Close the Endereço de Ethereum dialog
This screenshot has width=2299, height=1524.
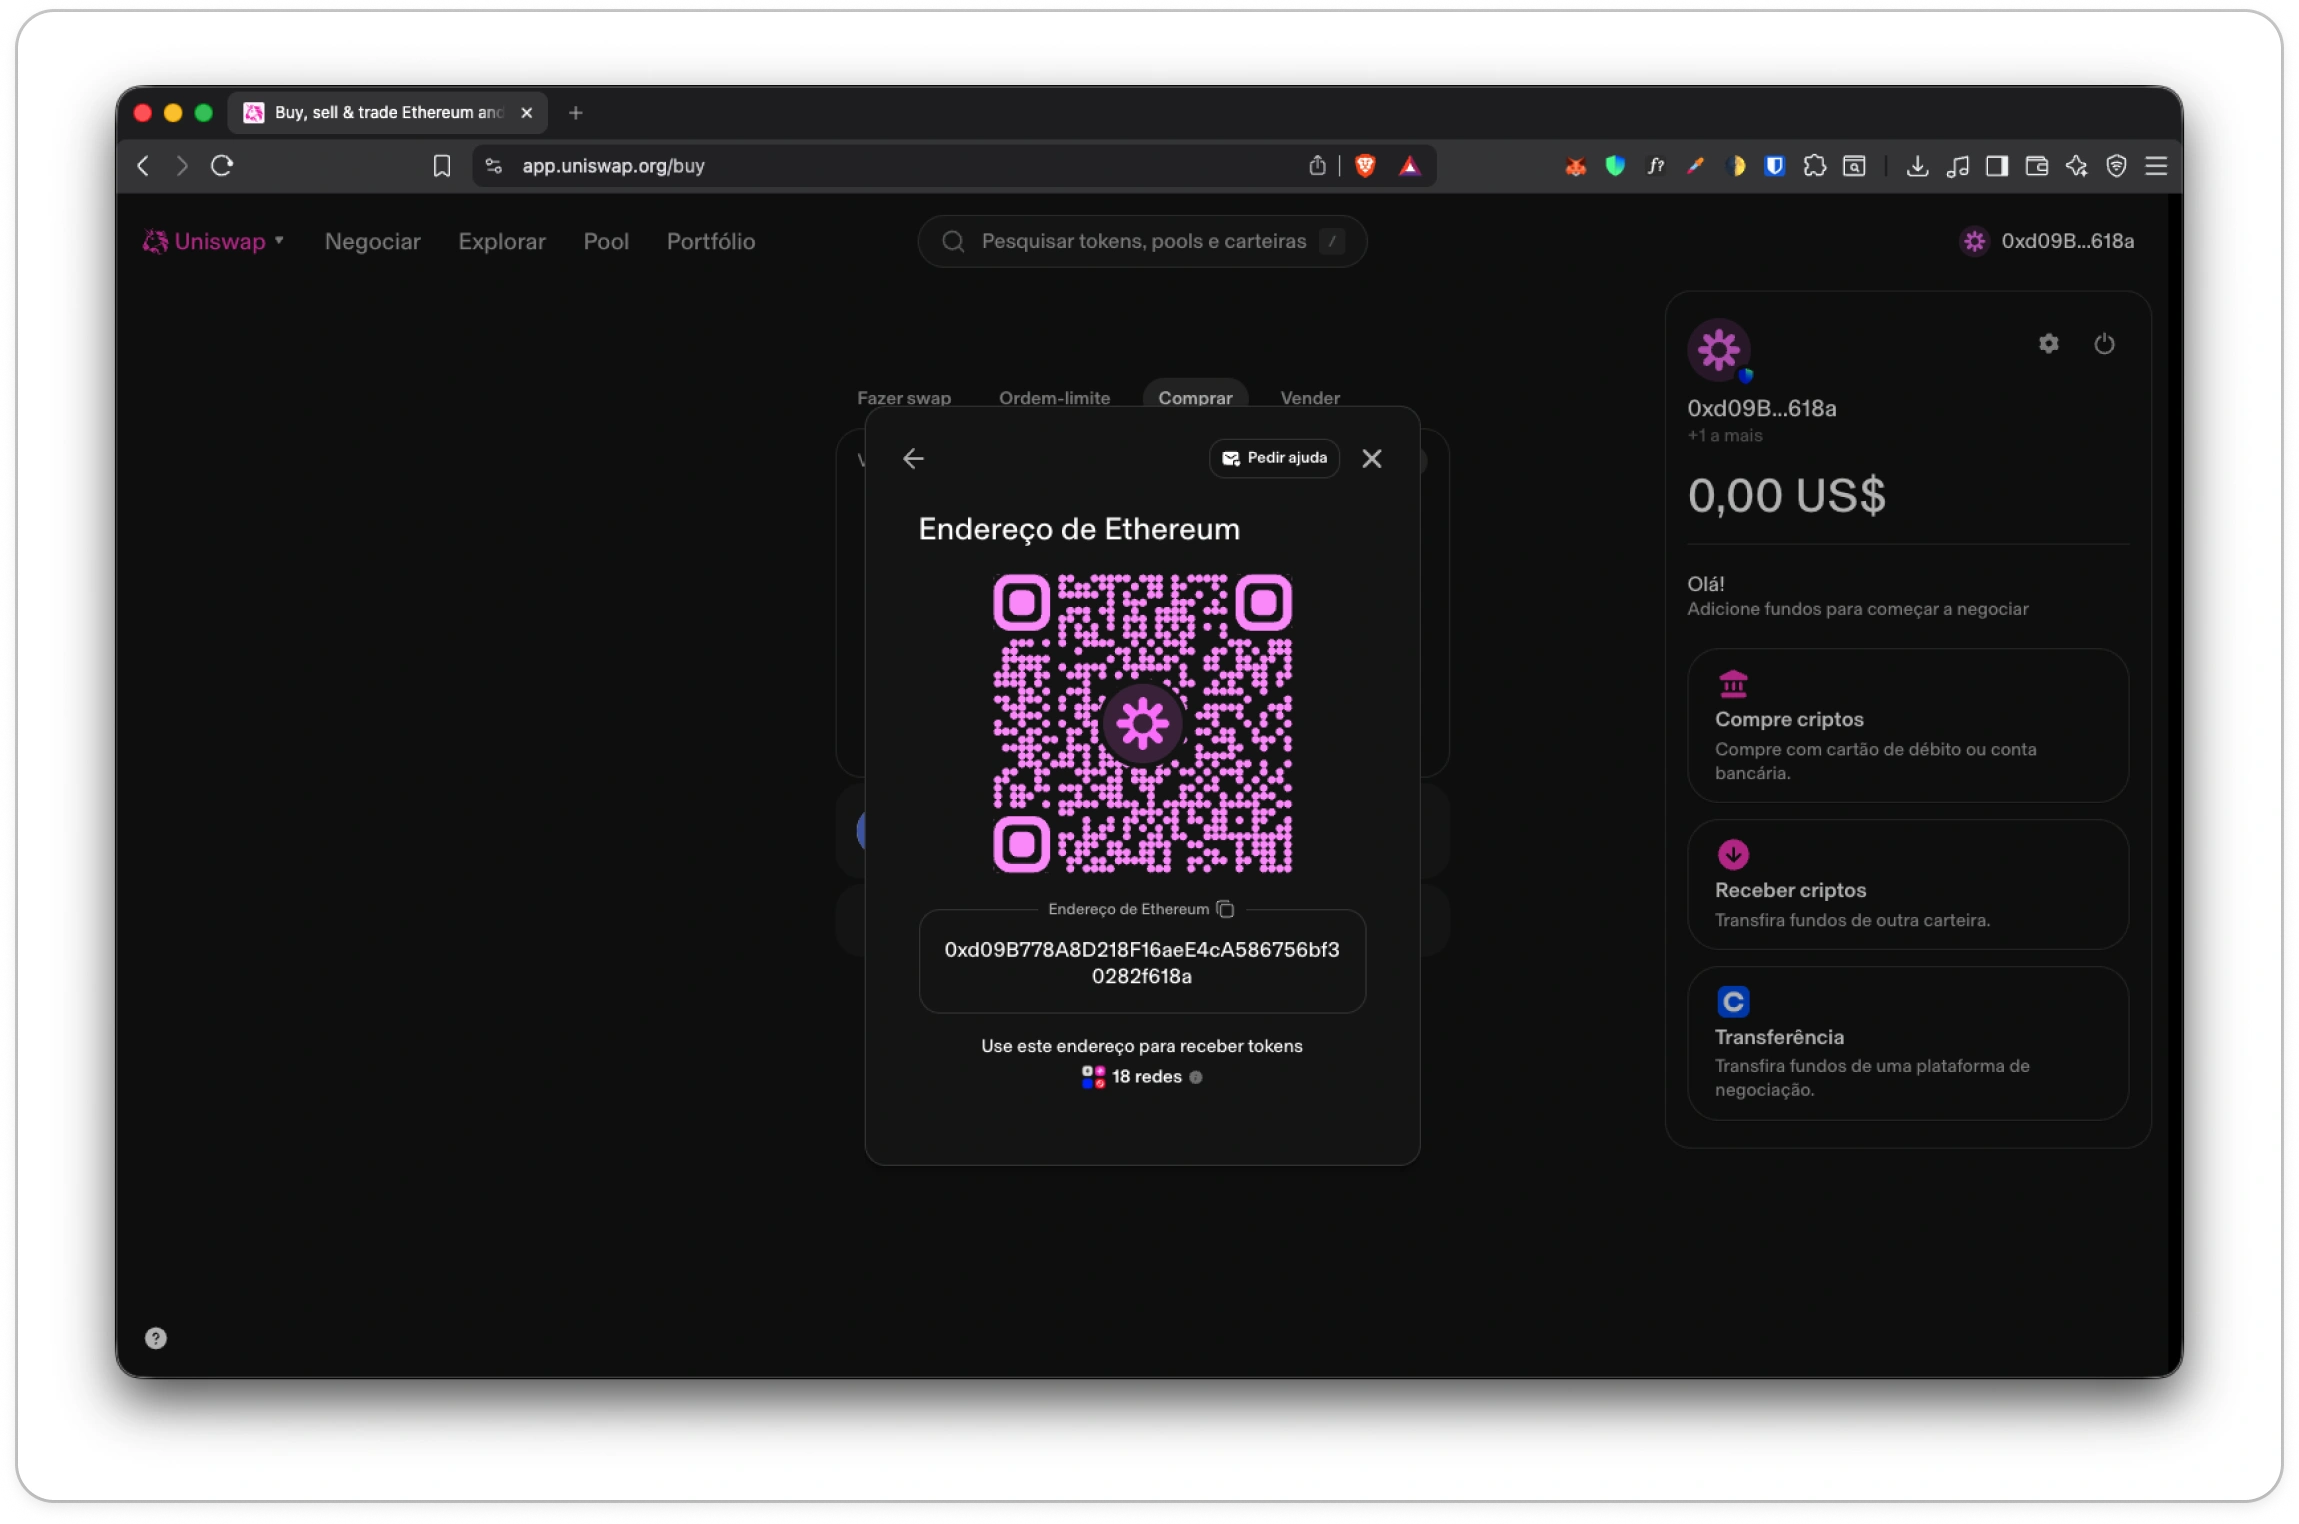click(1371, 458)
